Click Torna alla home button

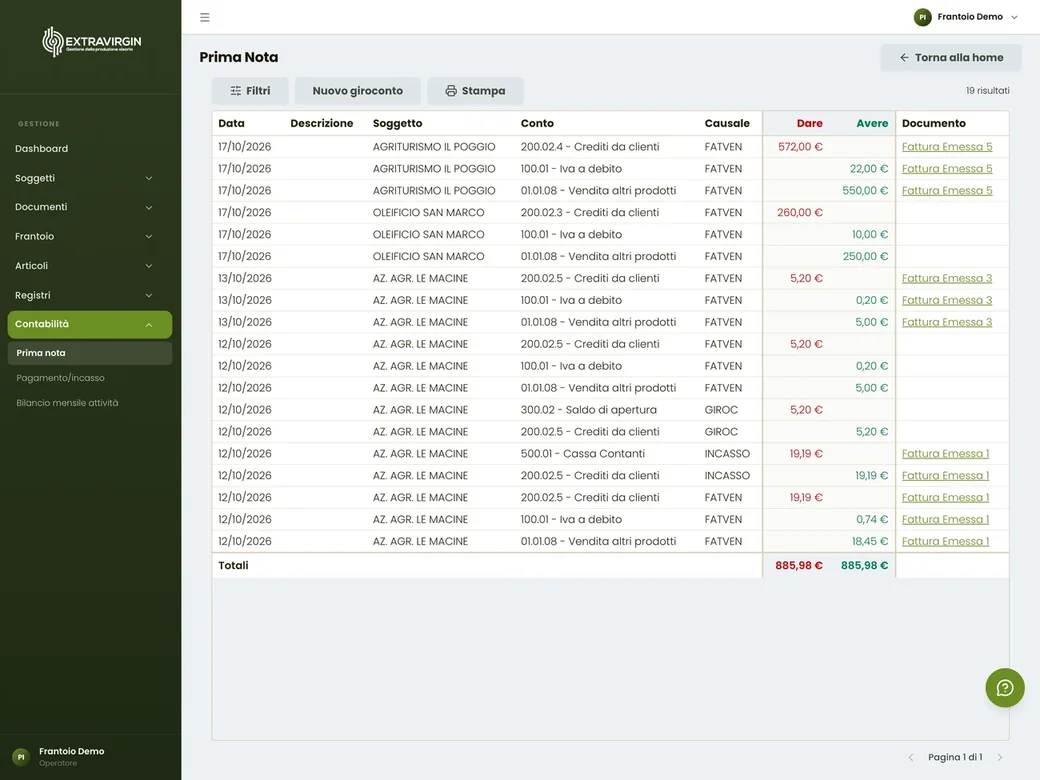point(950,58)
